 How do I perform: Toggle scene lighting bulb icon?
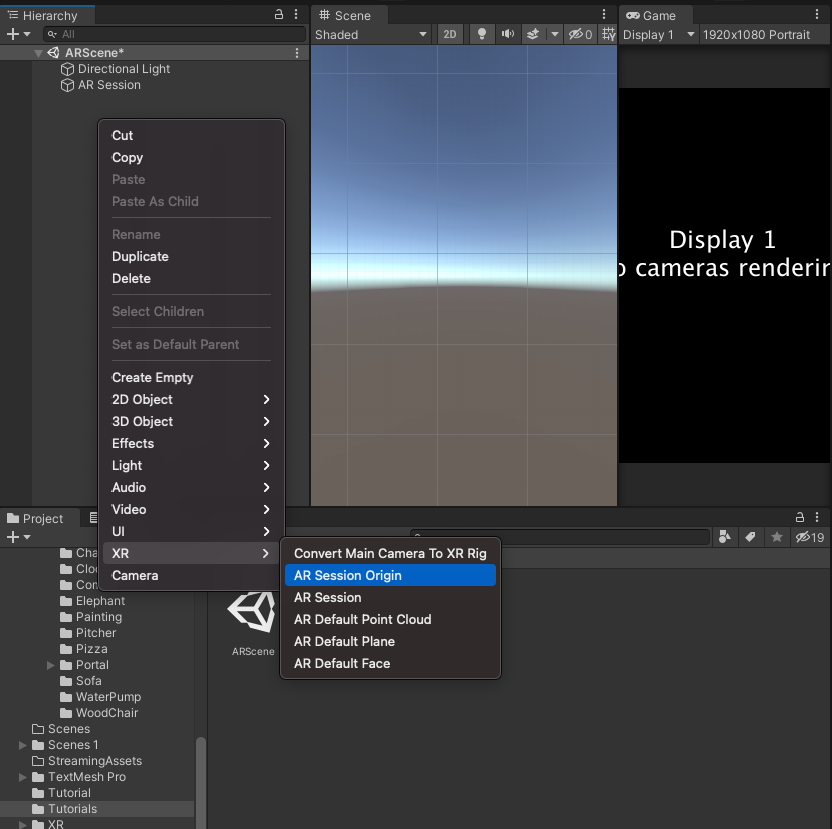(482, 34)
